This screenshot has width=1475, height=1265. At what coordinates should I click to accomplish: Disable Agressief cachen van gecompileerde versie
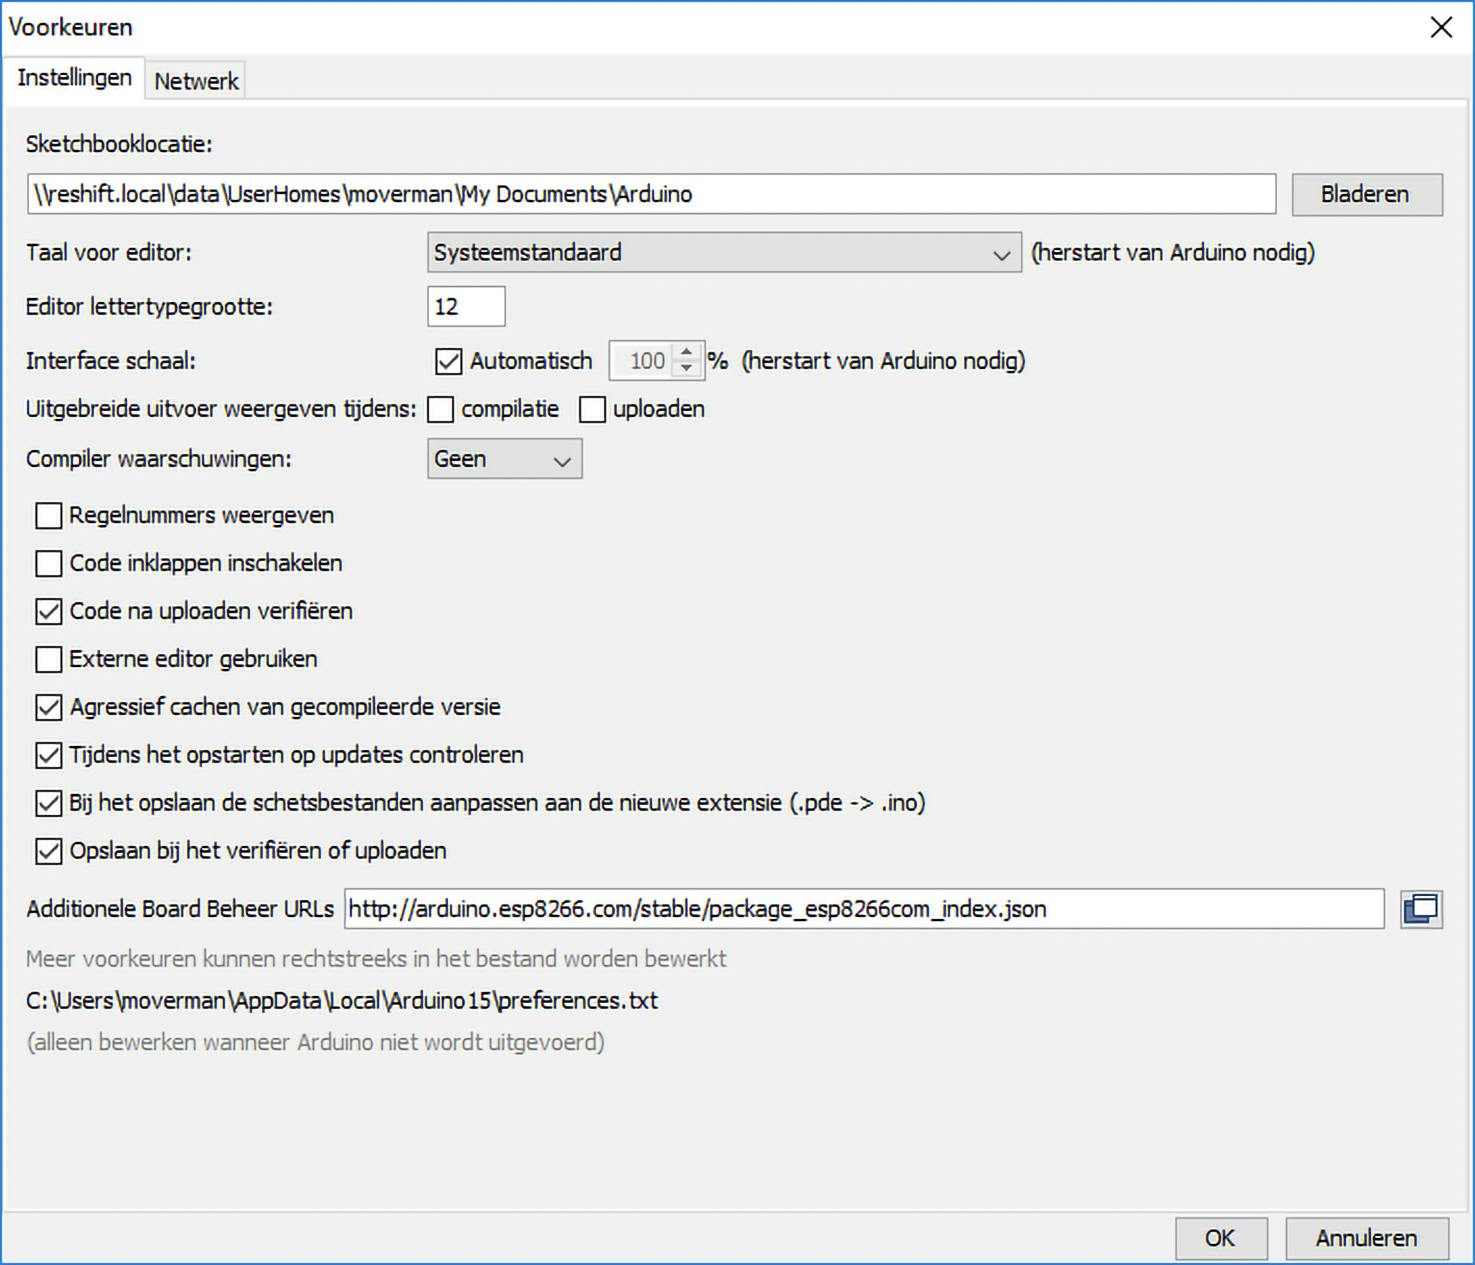click(x=47, y=707)
